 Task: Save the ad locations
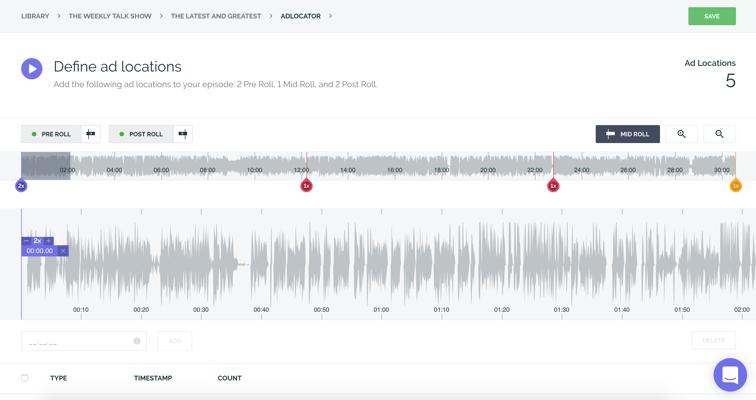pos(711,16)
